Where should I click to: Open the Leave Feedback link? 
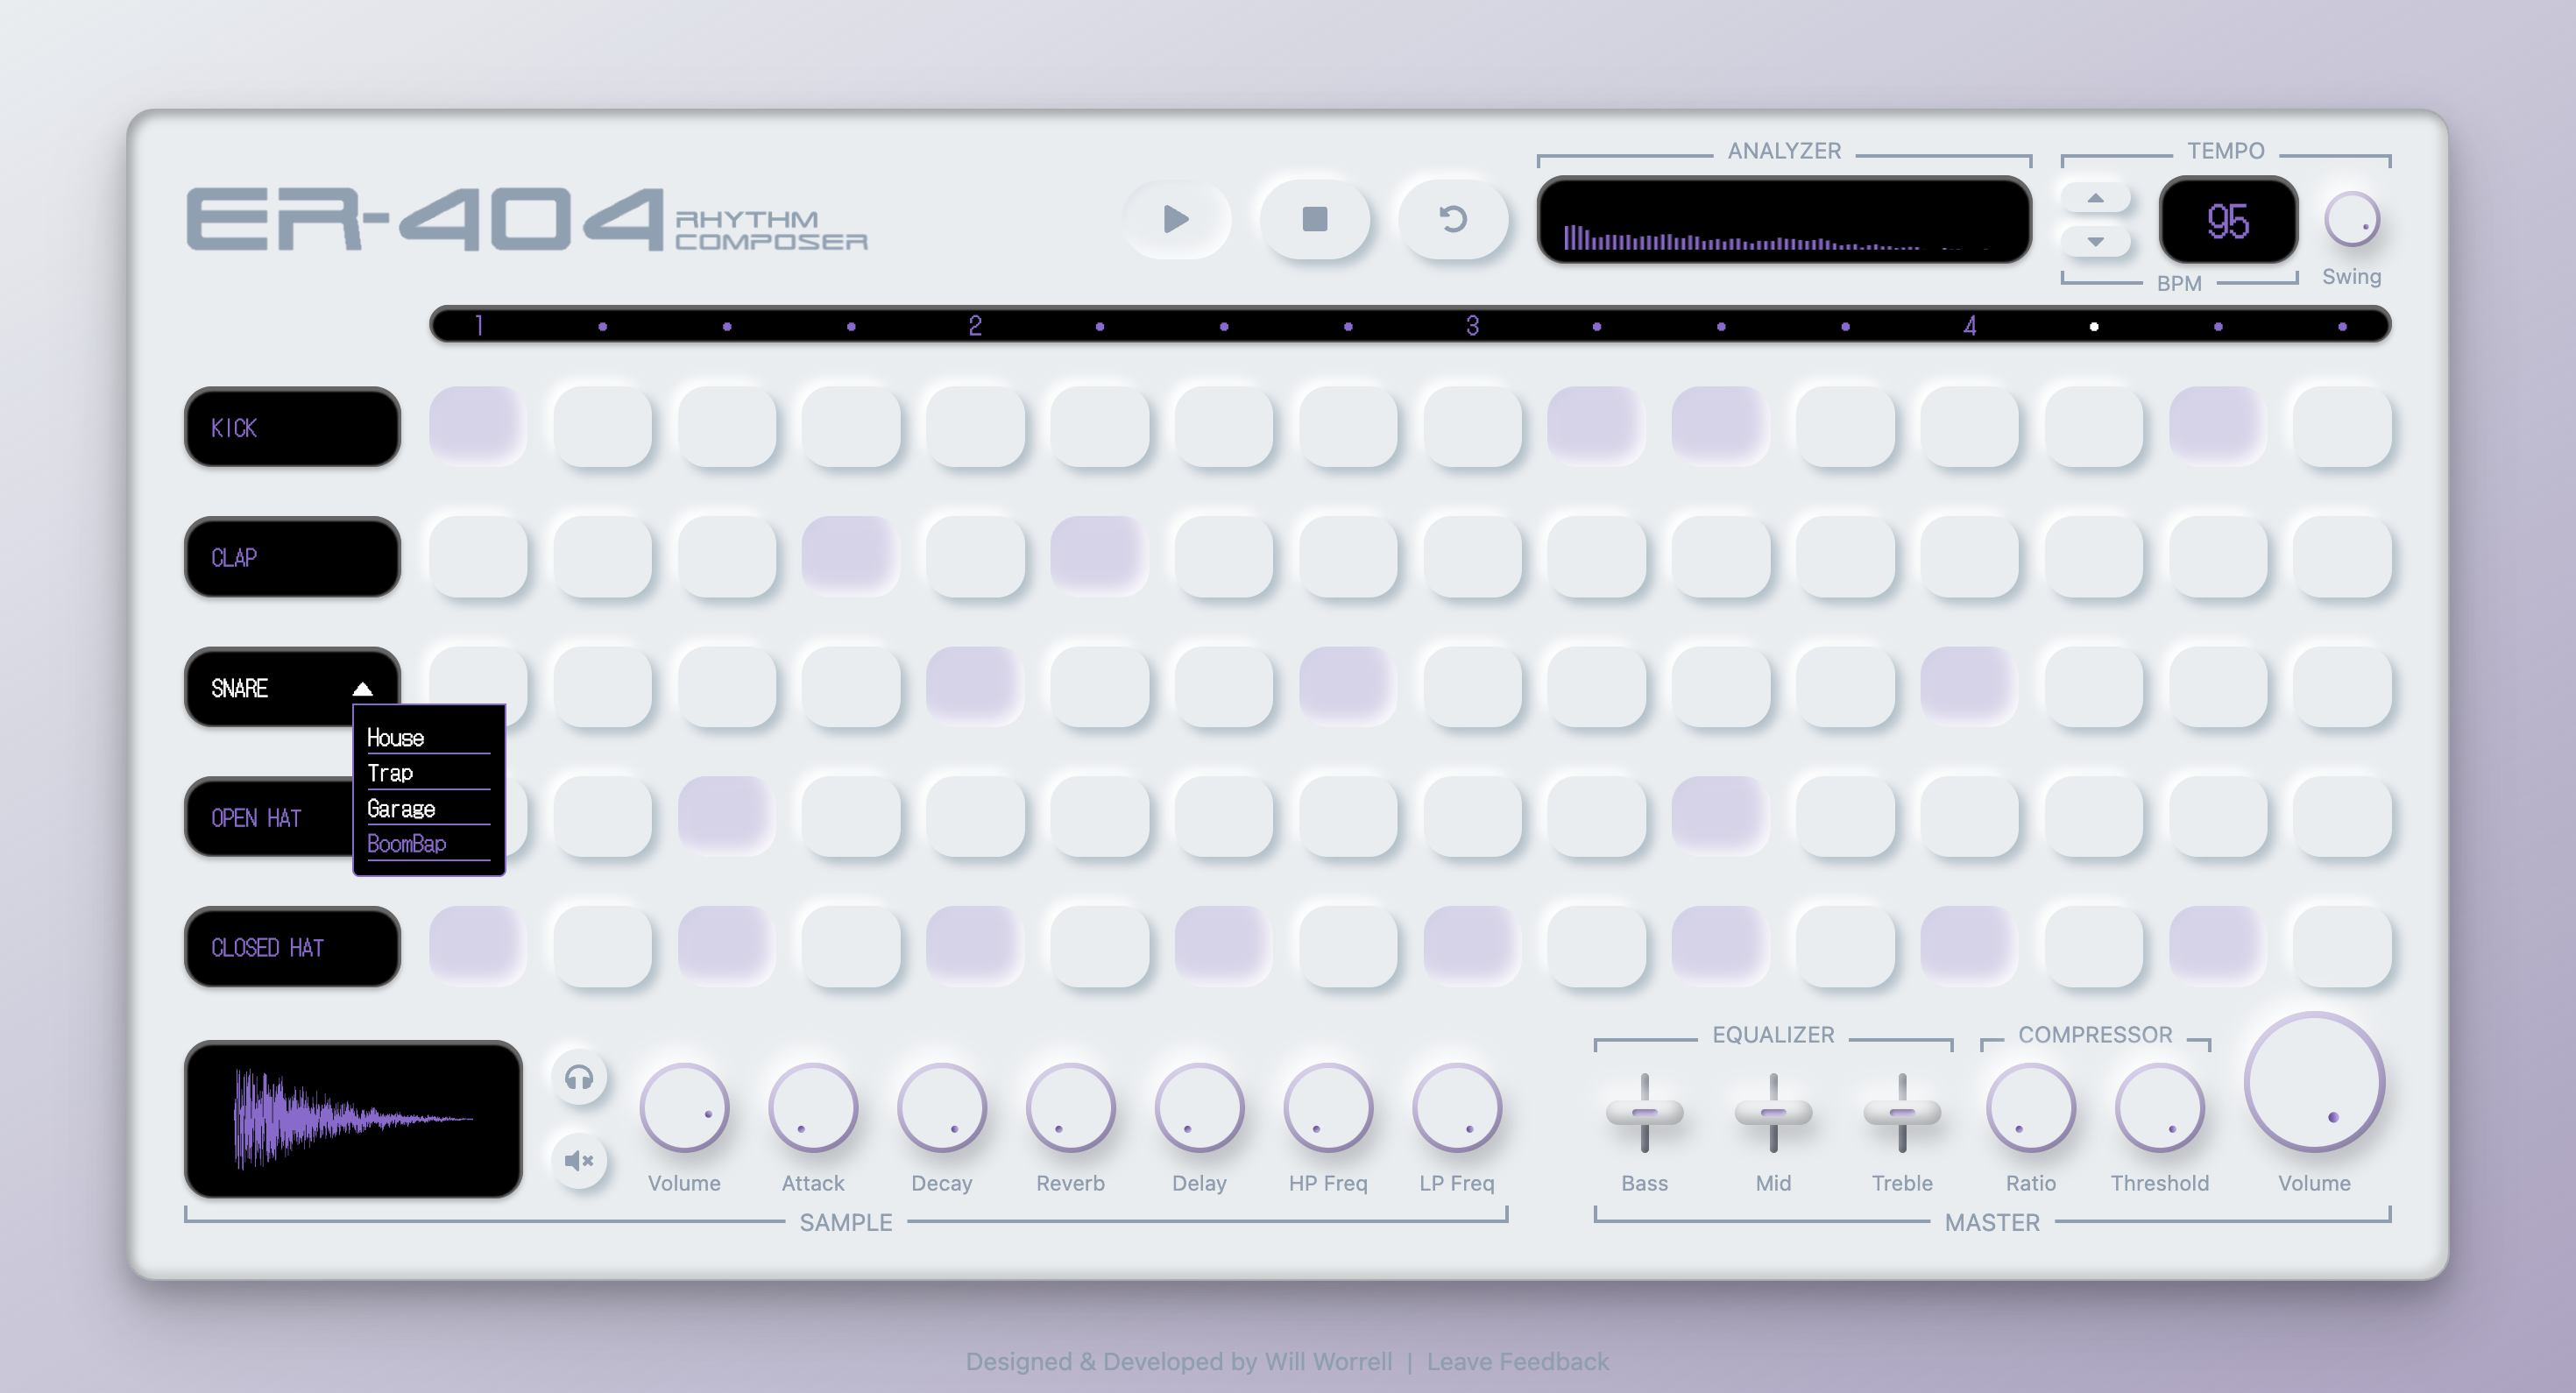pos(1517,1361)
